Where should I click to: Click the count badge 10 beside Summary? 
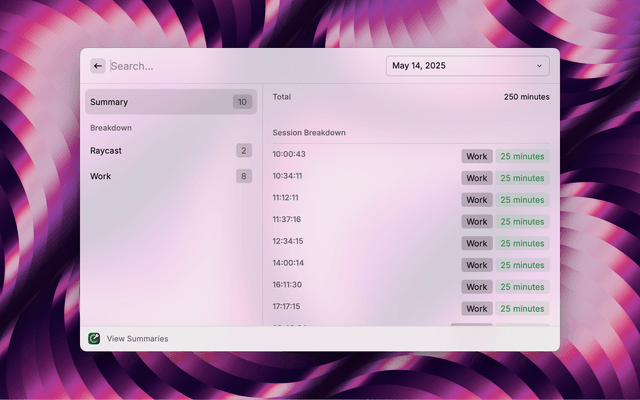pyautogui.click(x=242, y=102)
